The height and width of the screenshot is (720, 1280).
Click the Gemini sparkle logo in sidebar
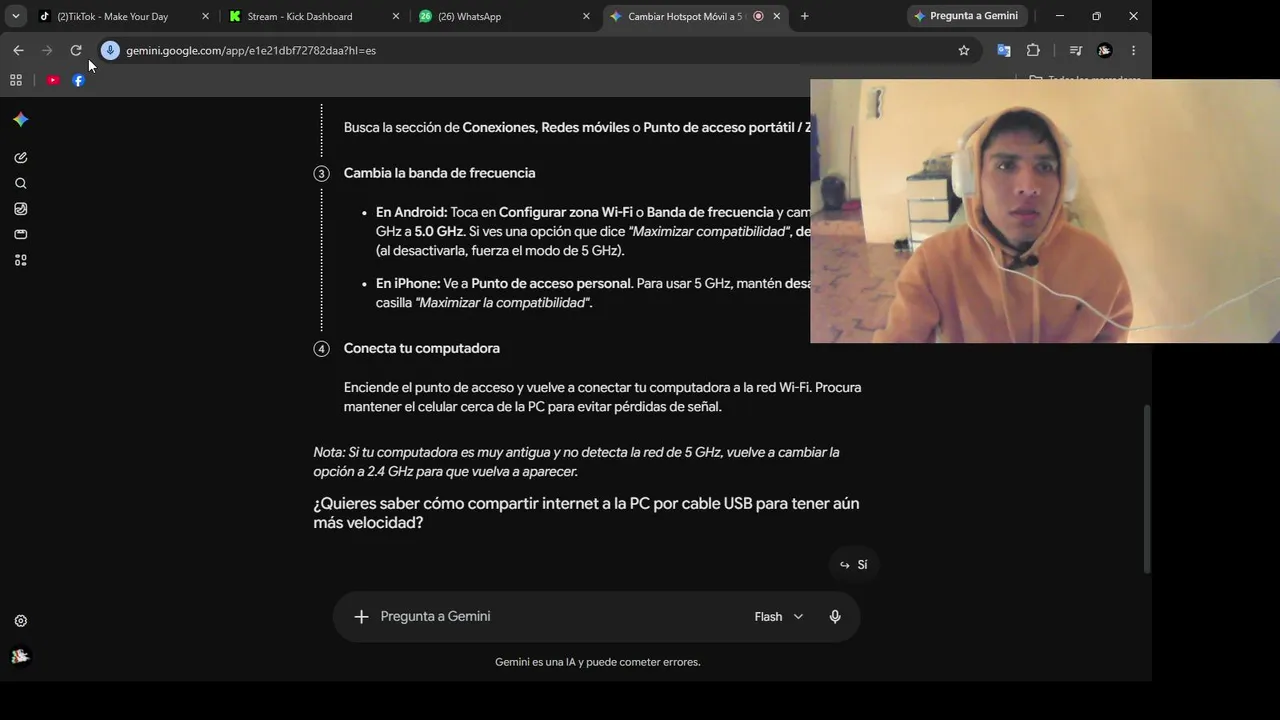click(21, 120)
